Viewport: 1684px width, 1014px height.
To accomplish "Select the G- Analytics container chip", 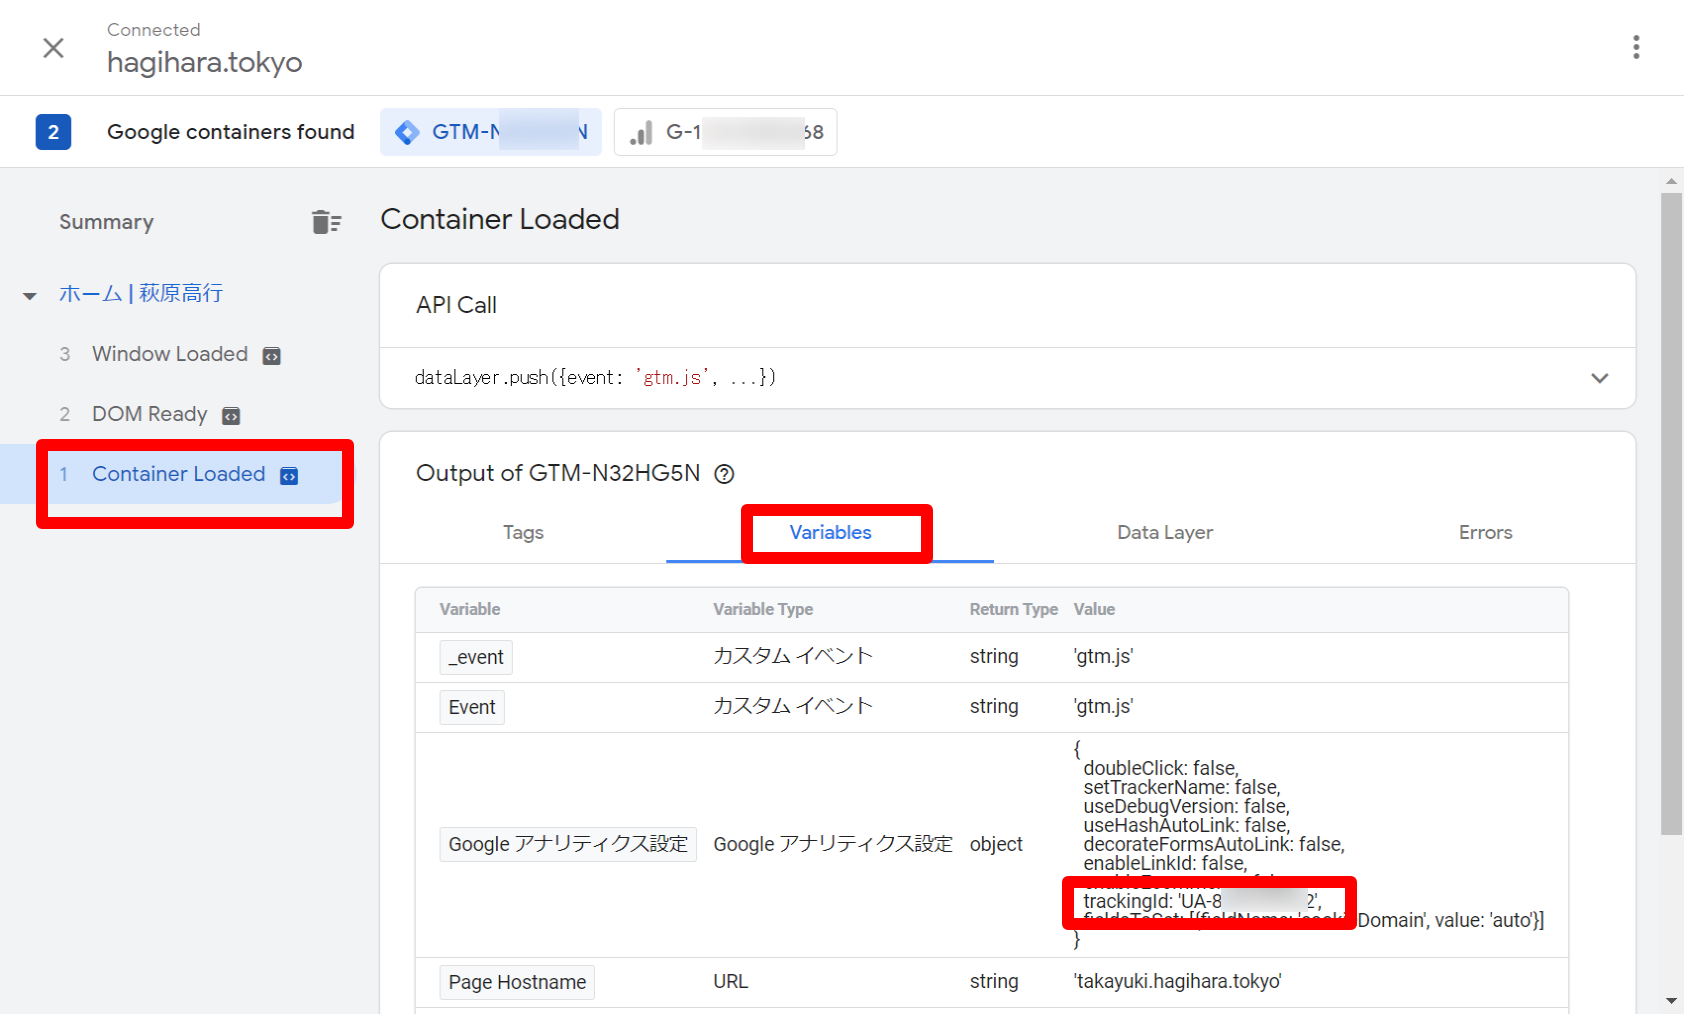I will pyautogui.click(x=726, y=132).
